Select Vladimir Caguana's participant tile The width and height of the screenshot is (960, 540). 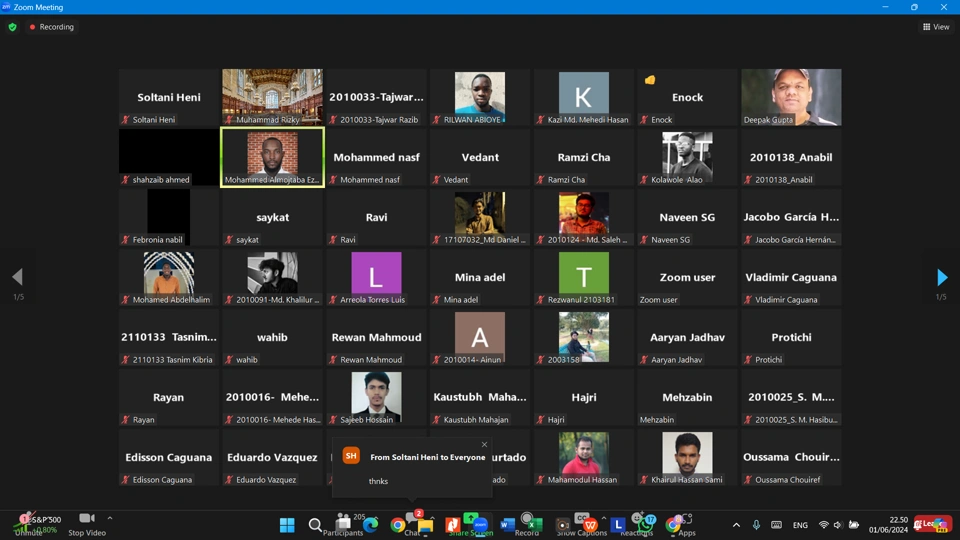pos(791,277)
